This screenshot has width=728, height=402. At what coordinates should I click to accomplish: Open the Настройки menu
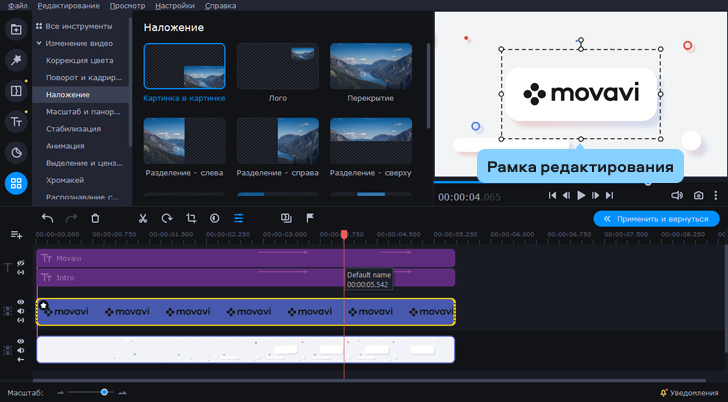click(175, 6)
